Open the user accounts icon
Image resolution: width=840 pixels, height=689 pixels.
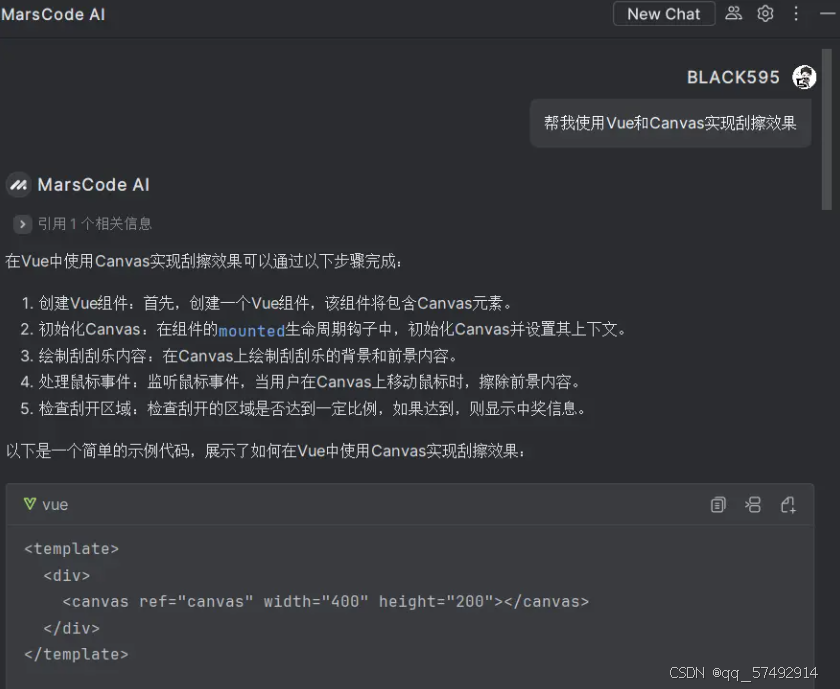(x=733, y=13)
